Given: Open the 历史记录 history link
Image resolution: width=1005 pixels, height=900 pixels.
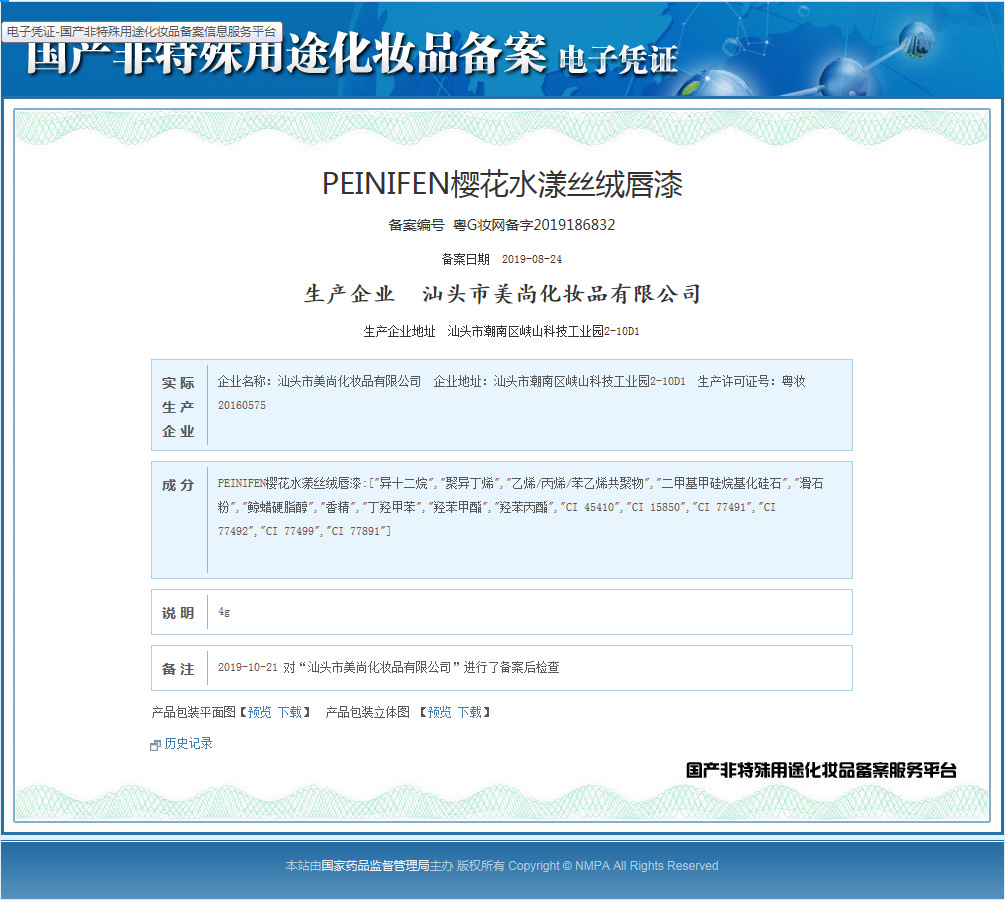Looking at the screenshot, I should [188, 743].
